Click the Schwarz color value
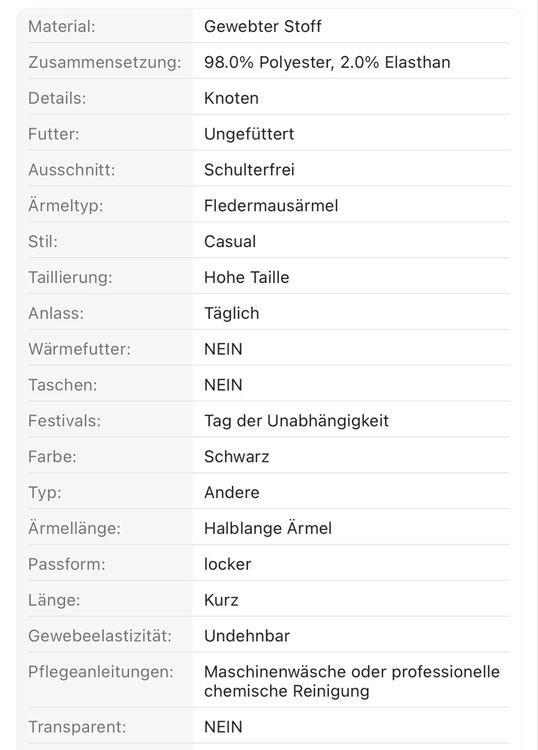The image size is (538, 750). [x=237, y=457]
